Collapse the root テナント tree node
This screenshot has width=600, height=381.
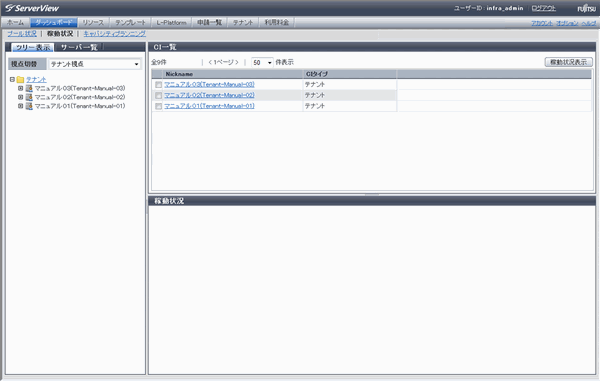12,80
